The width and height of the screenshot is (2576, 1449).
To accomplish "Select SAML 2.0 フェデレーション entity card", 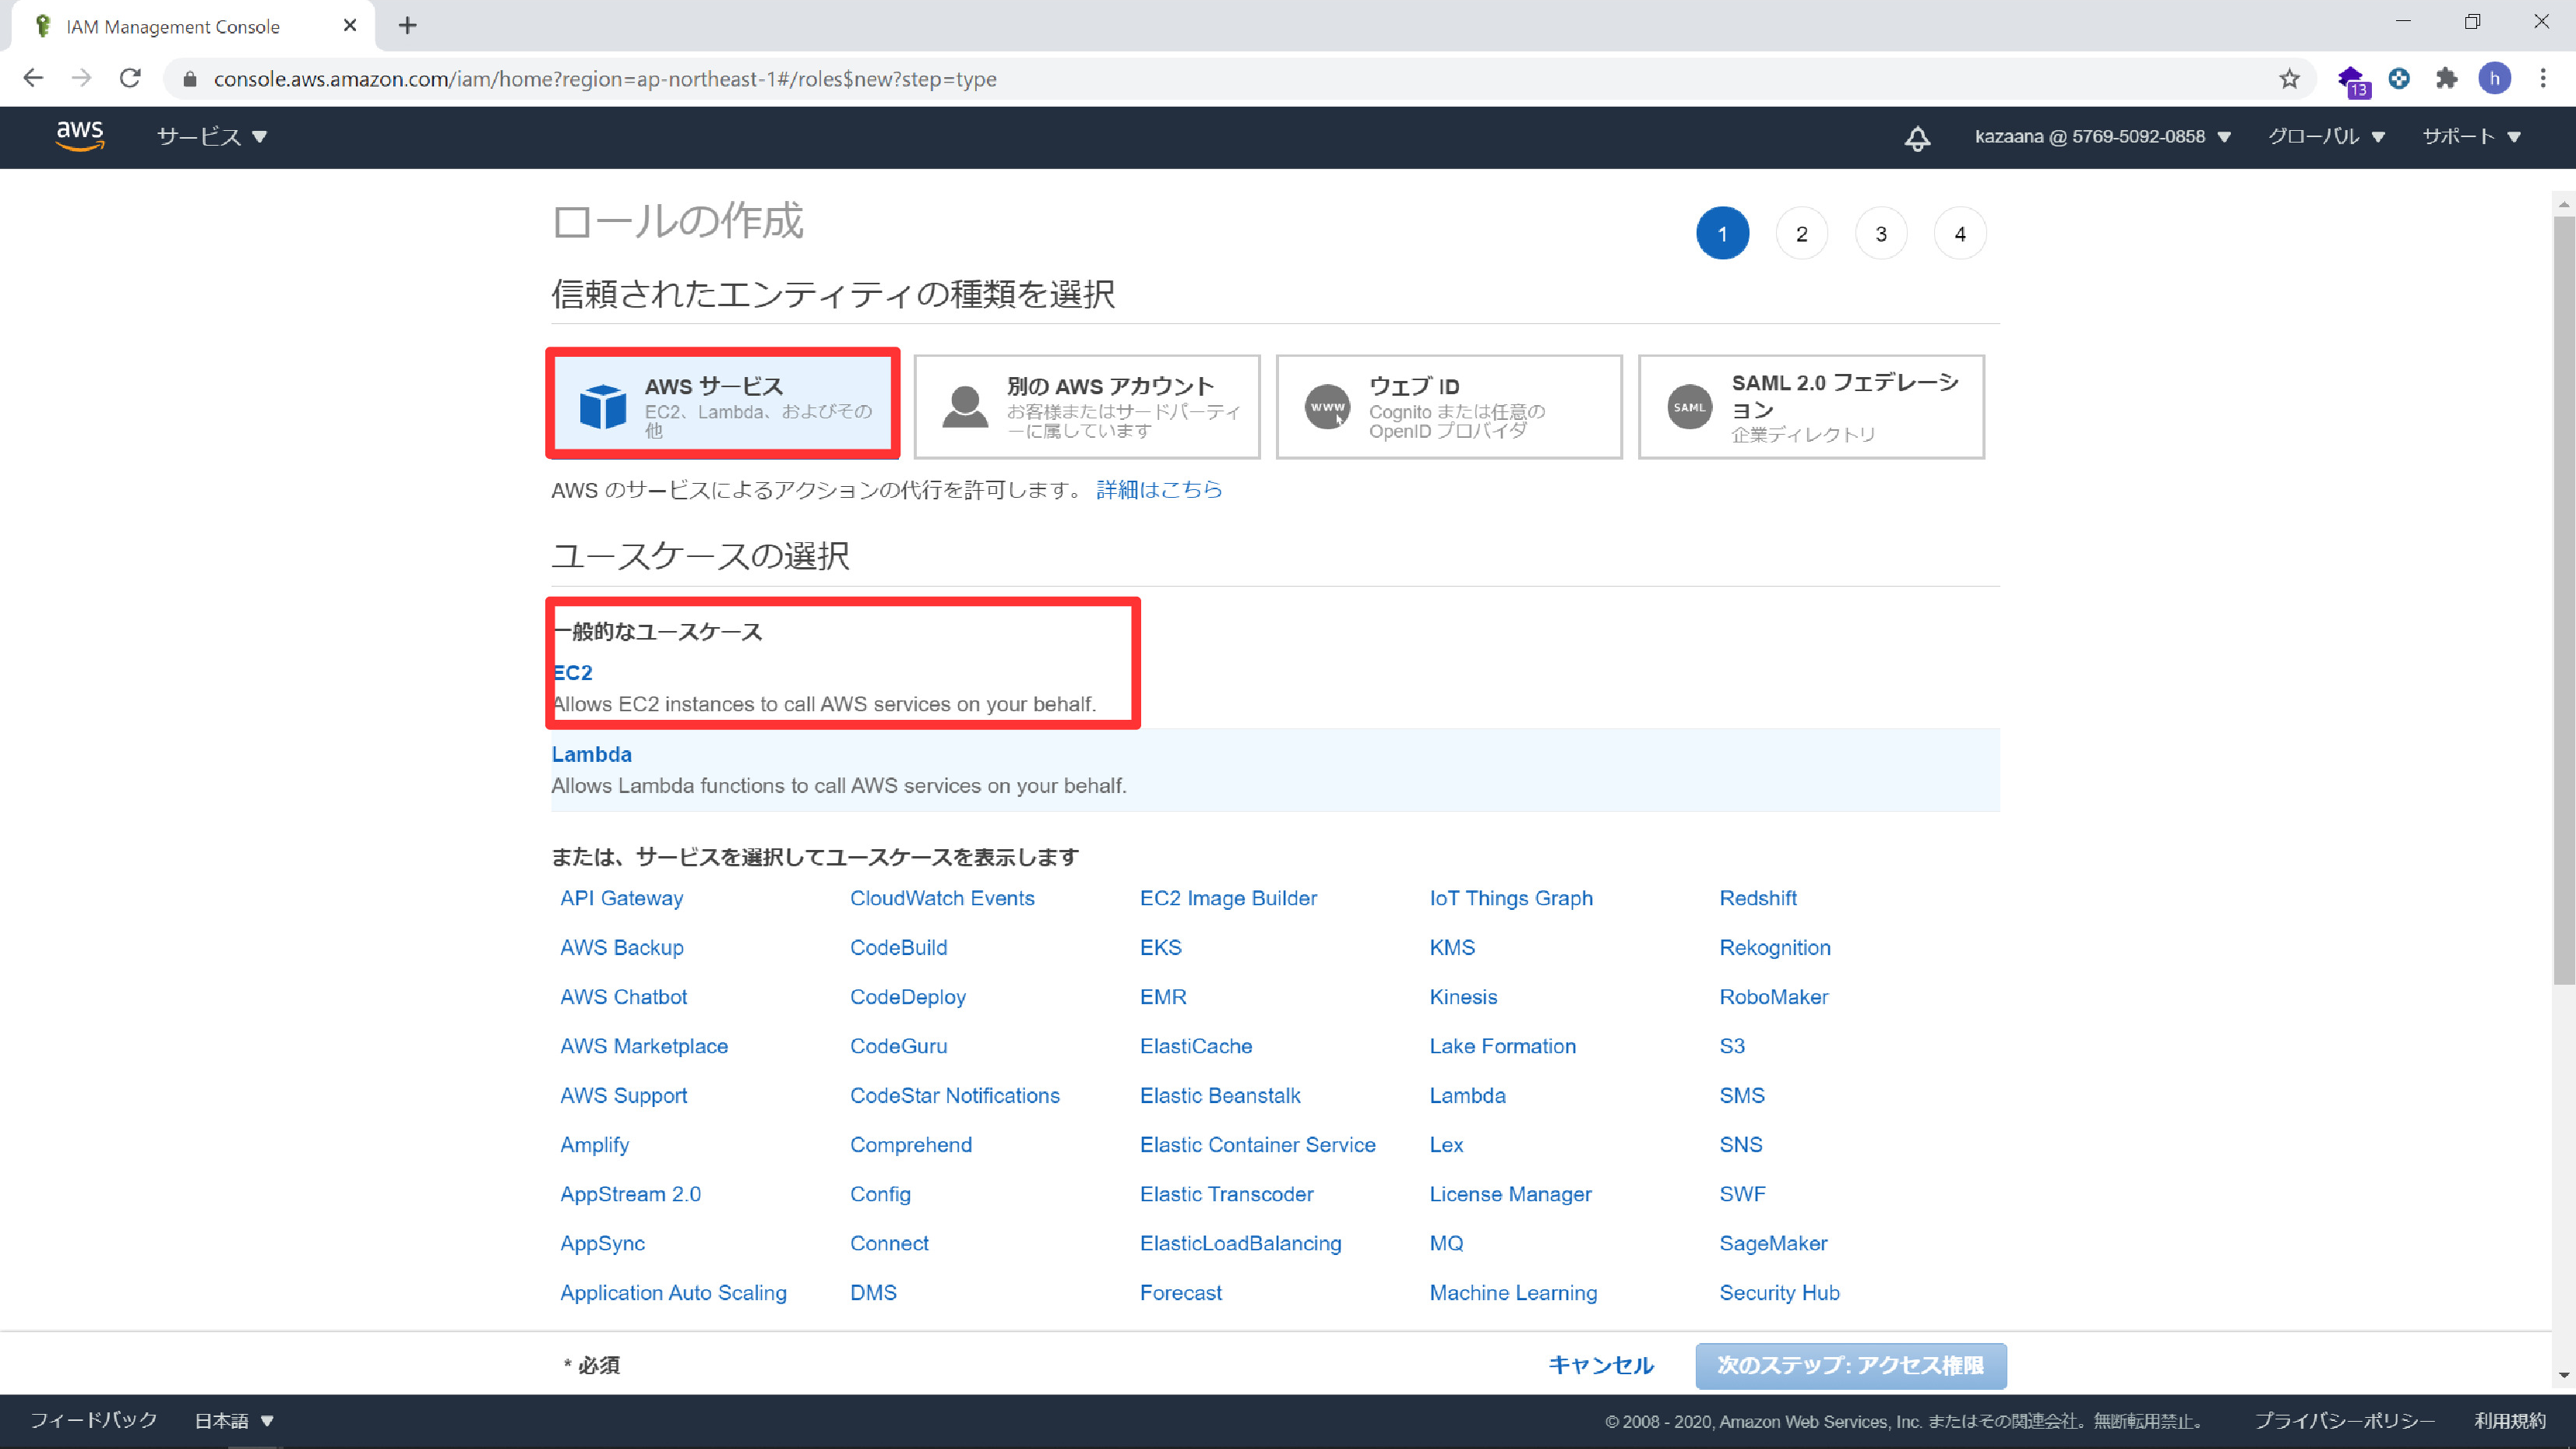I will (1811, 407).
